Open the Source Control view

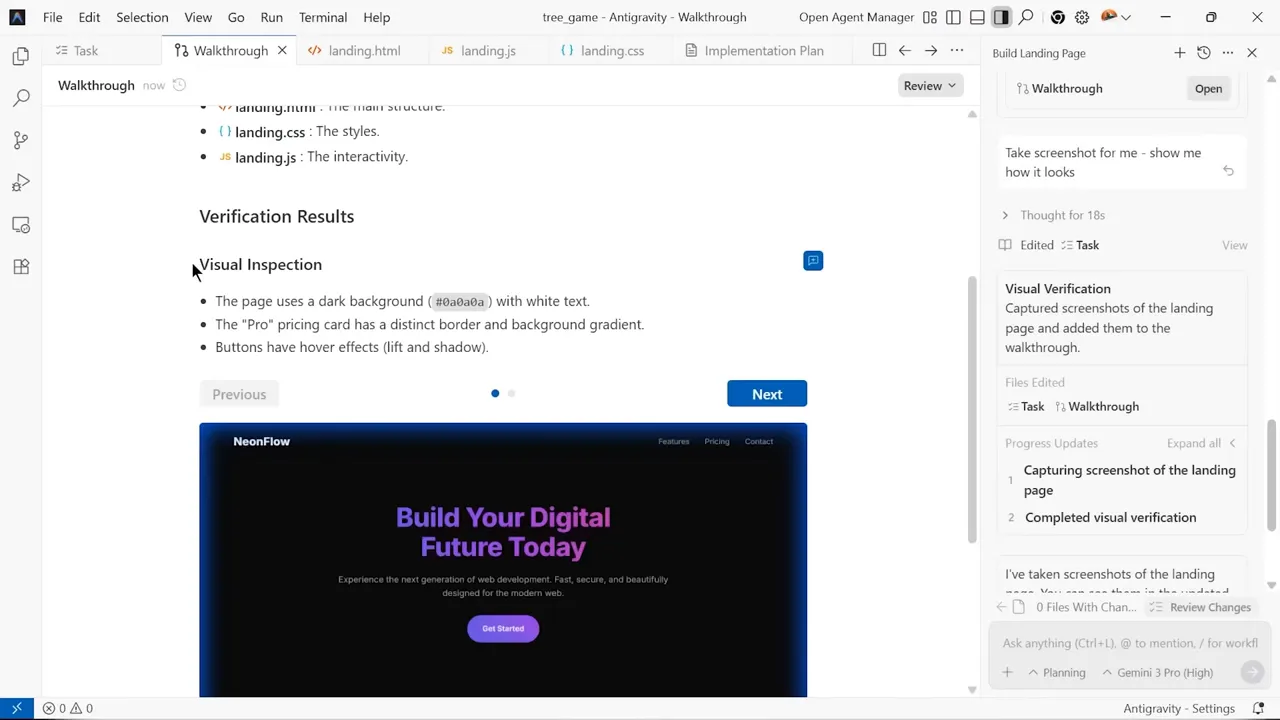pyautogui.click(x=21, y=140)
